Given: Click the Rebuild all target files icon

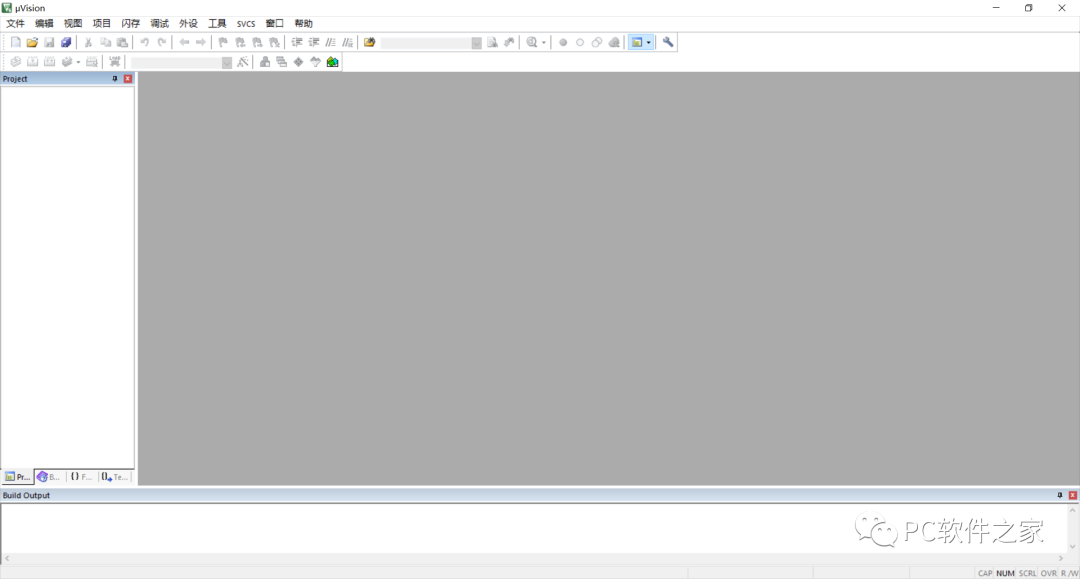Looking at the screenshot, I should [x=49, y=62].
